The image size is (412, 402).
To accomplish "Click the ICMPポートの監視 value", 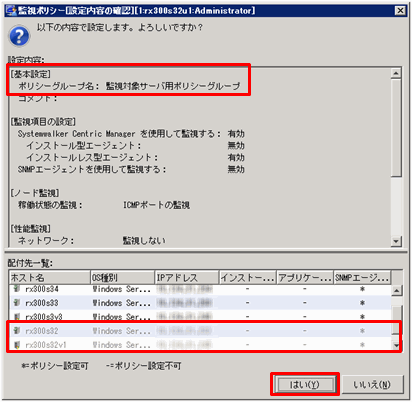I will point(156,205).
